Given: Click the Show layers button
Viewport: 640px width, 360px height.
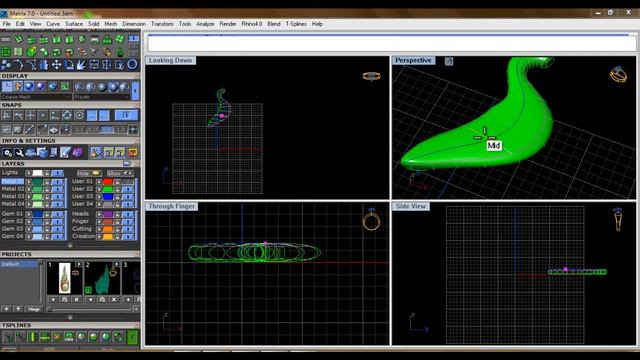Looking at the screenshot, I should (120, 173).
